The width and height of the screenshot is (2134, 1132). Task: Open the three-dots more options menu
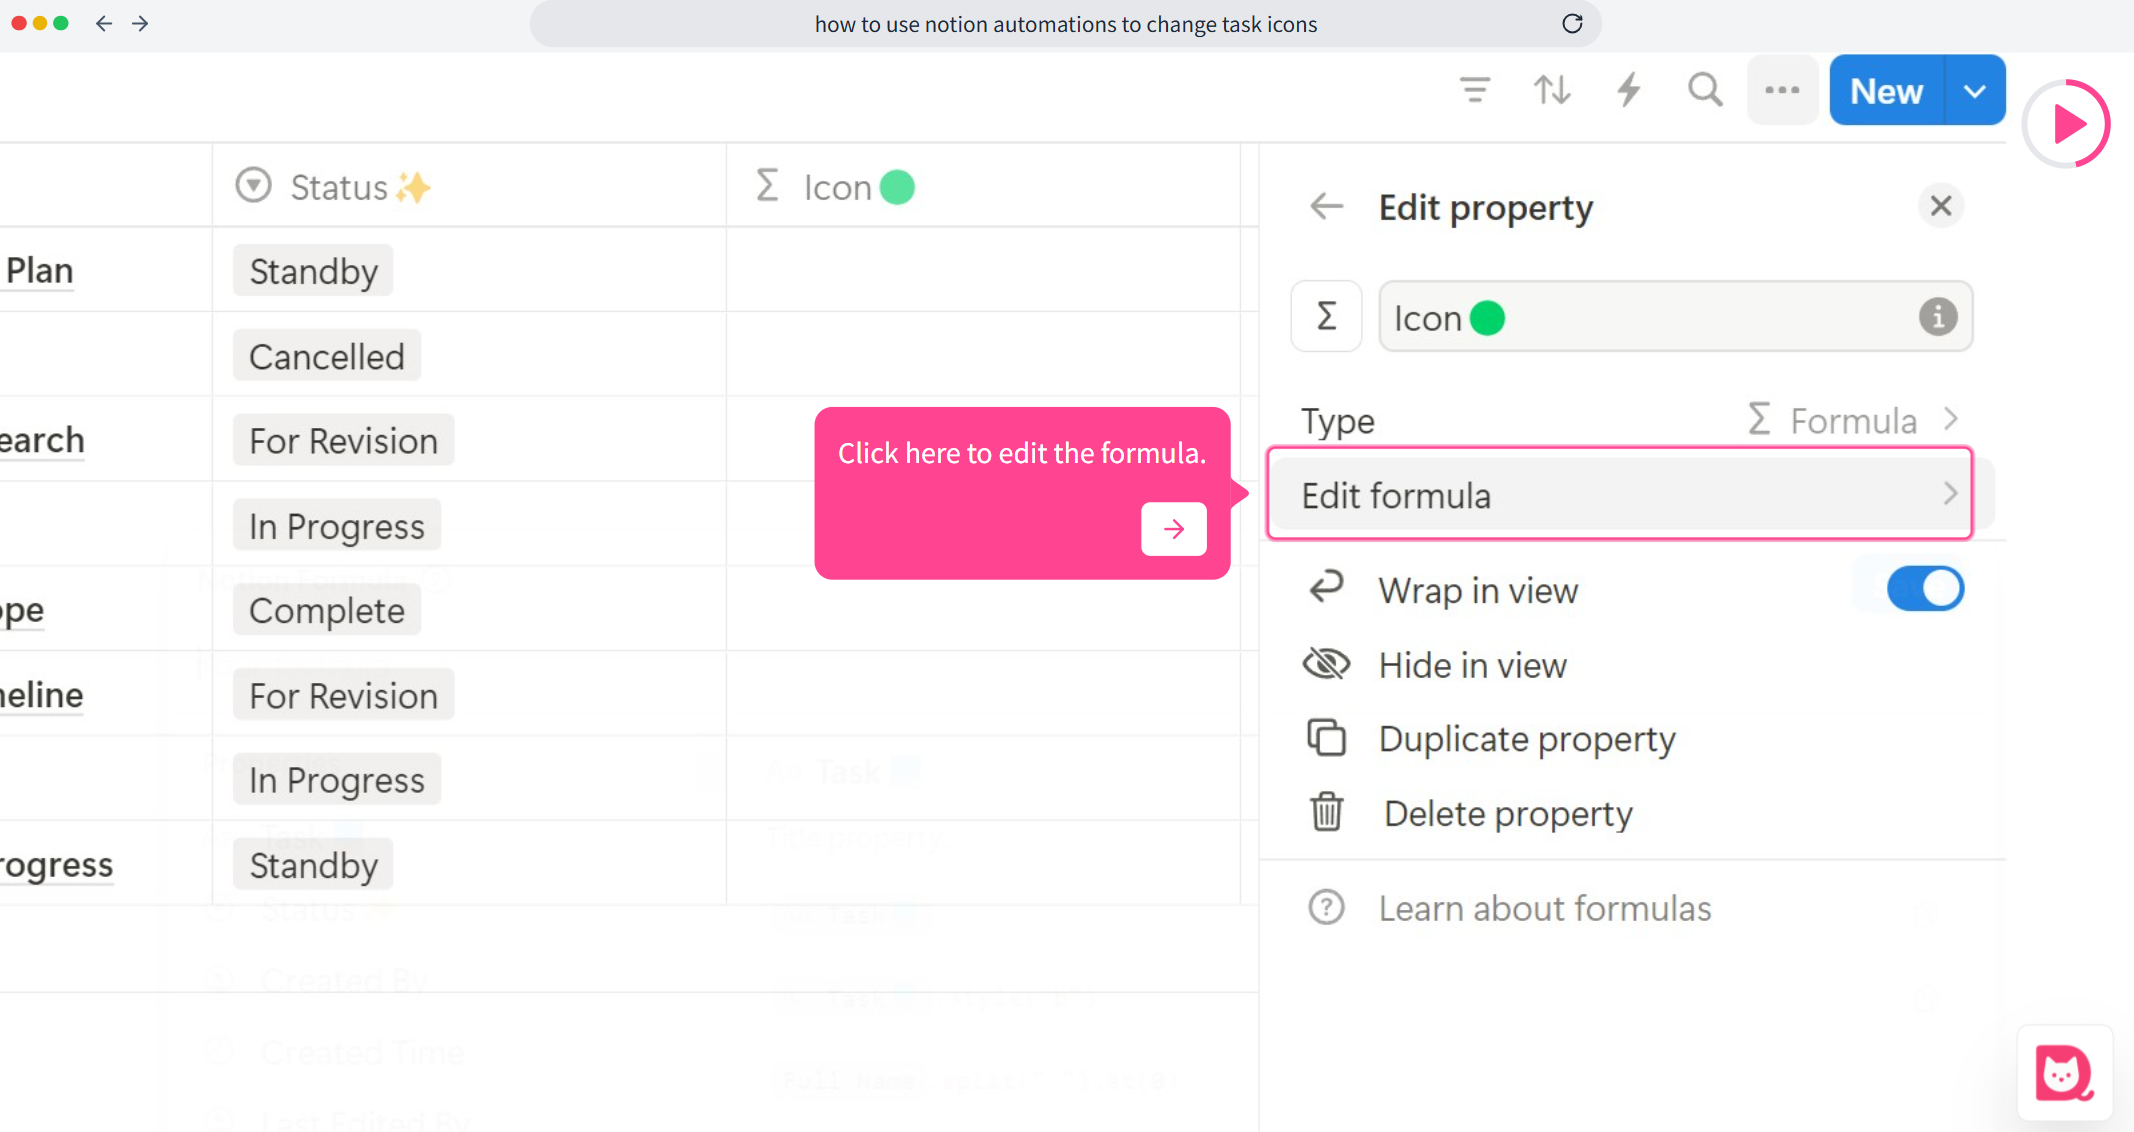point(1782,90)
